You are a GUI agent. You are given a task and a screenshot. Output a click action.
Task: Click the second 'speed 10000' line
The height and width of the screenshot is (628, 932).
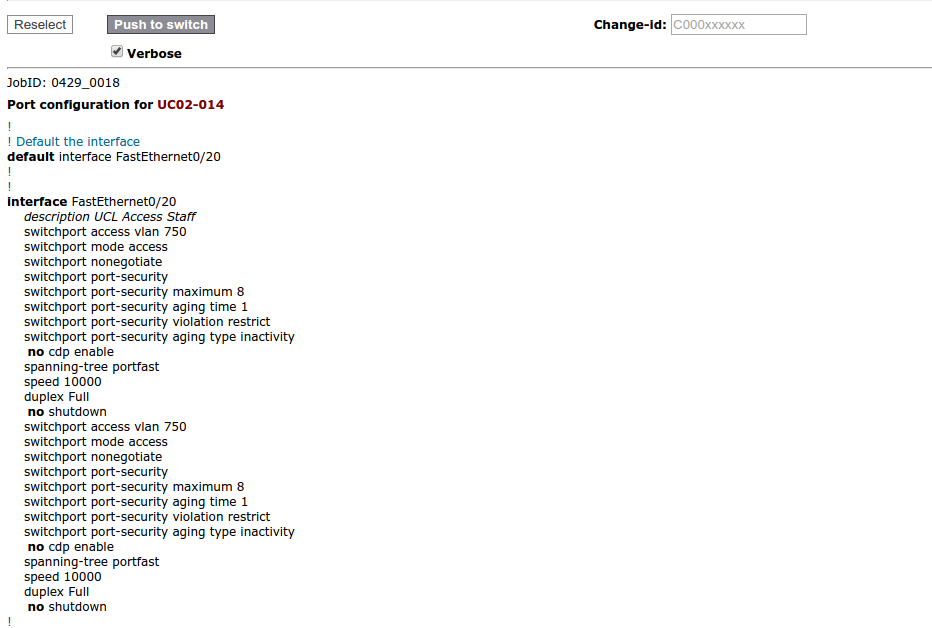tap(63, 577)
